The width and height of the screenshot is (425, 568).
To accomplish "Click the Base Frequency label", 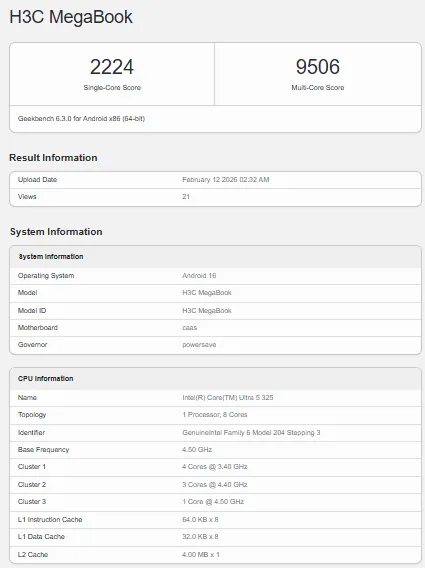I will click(43, 450).
